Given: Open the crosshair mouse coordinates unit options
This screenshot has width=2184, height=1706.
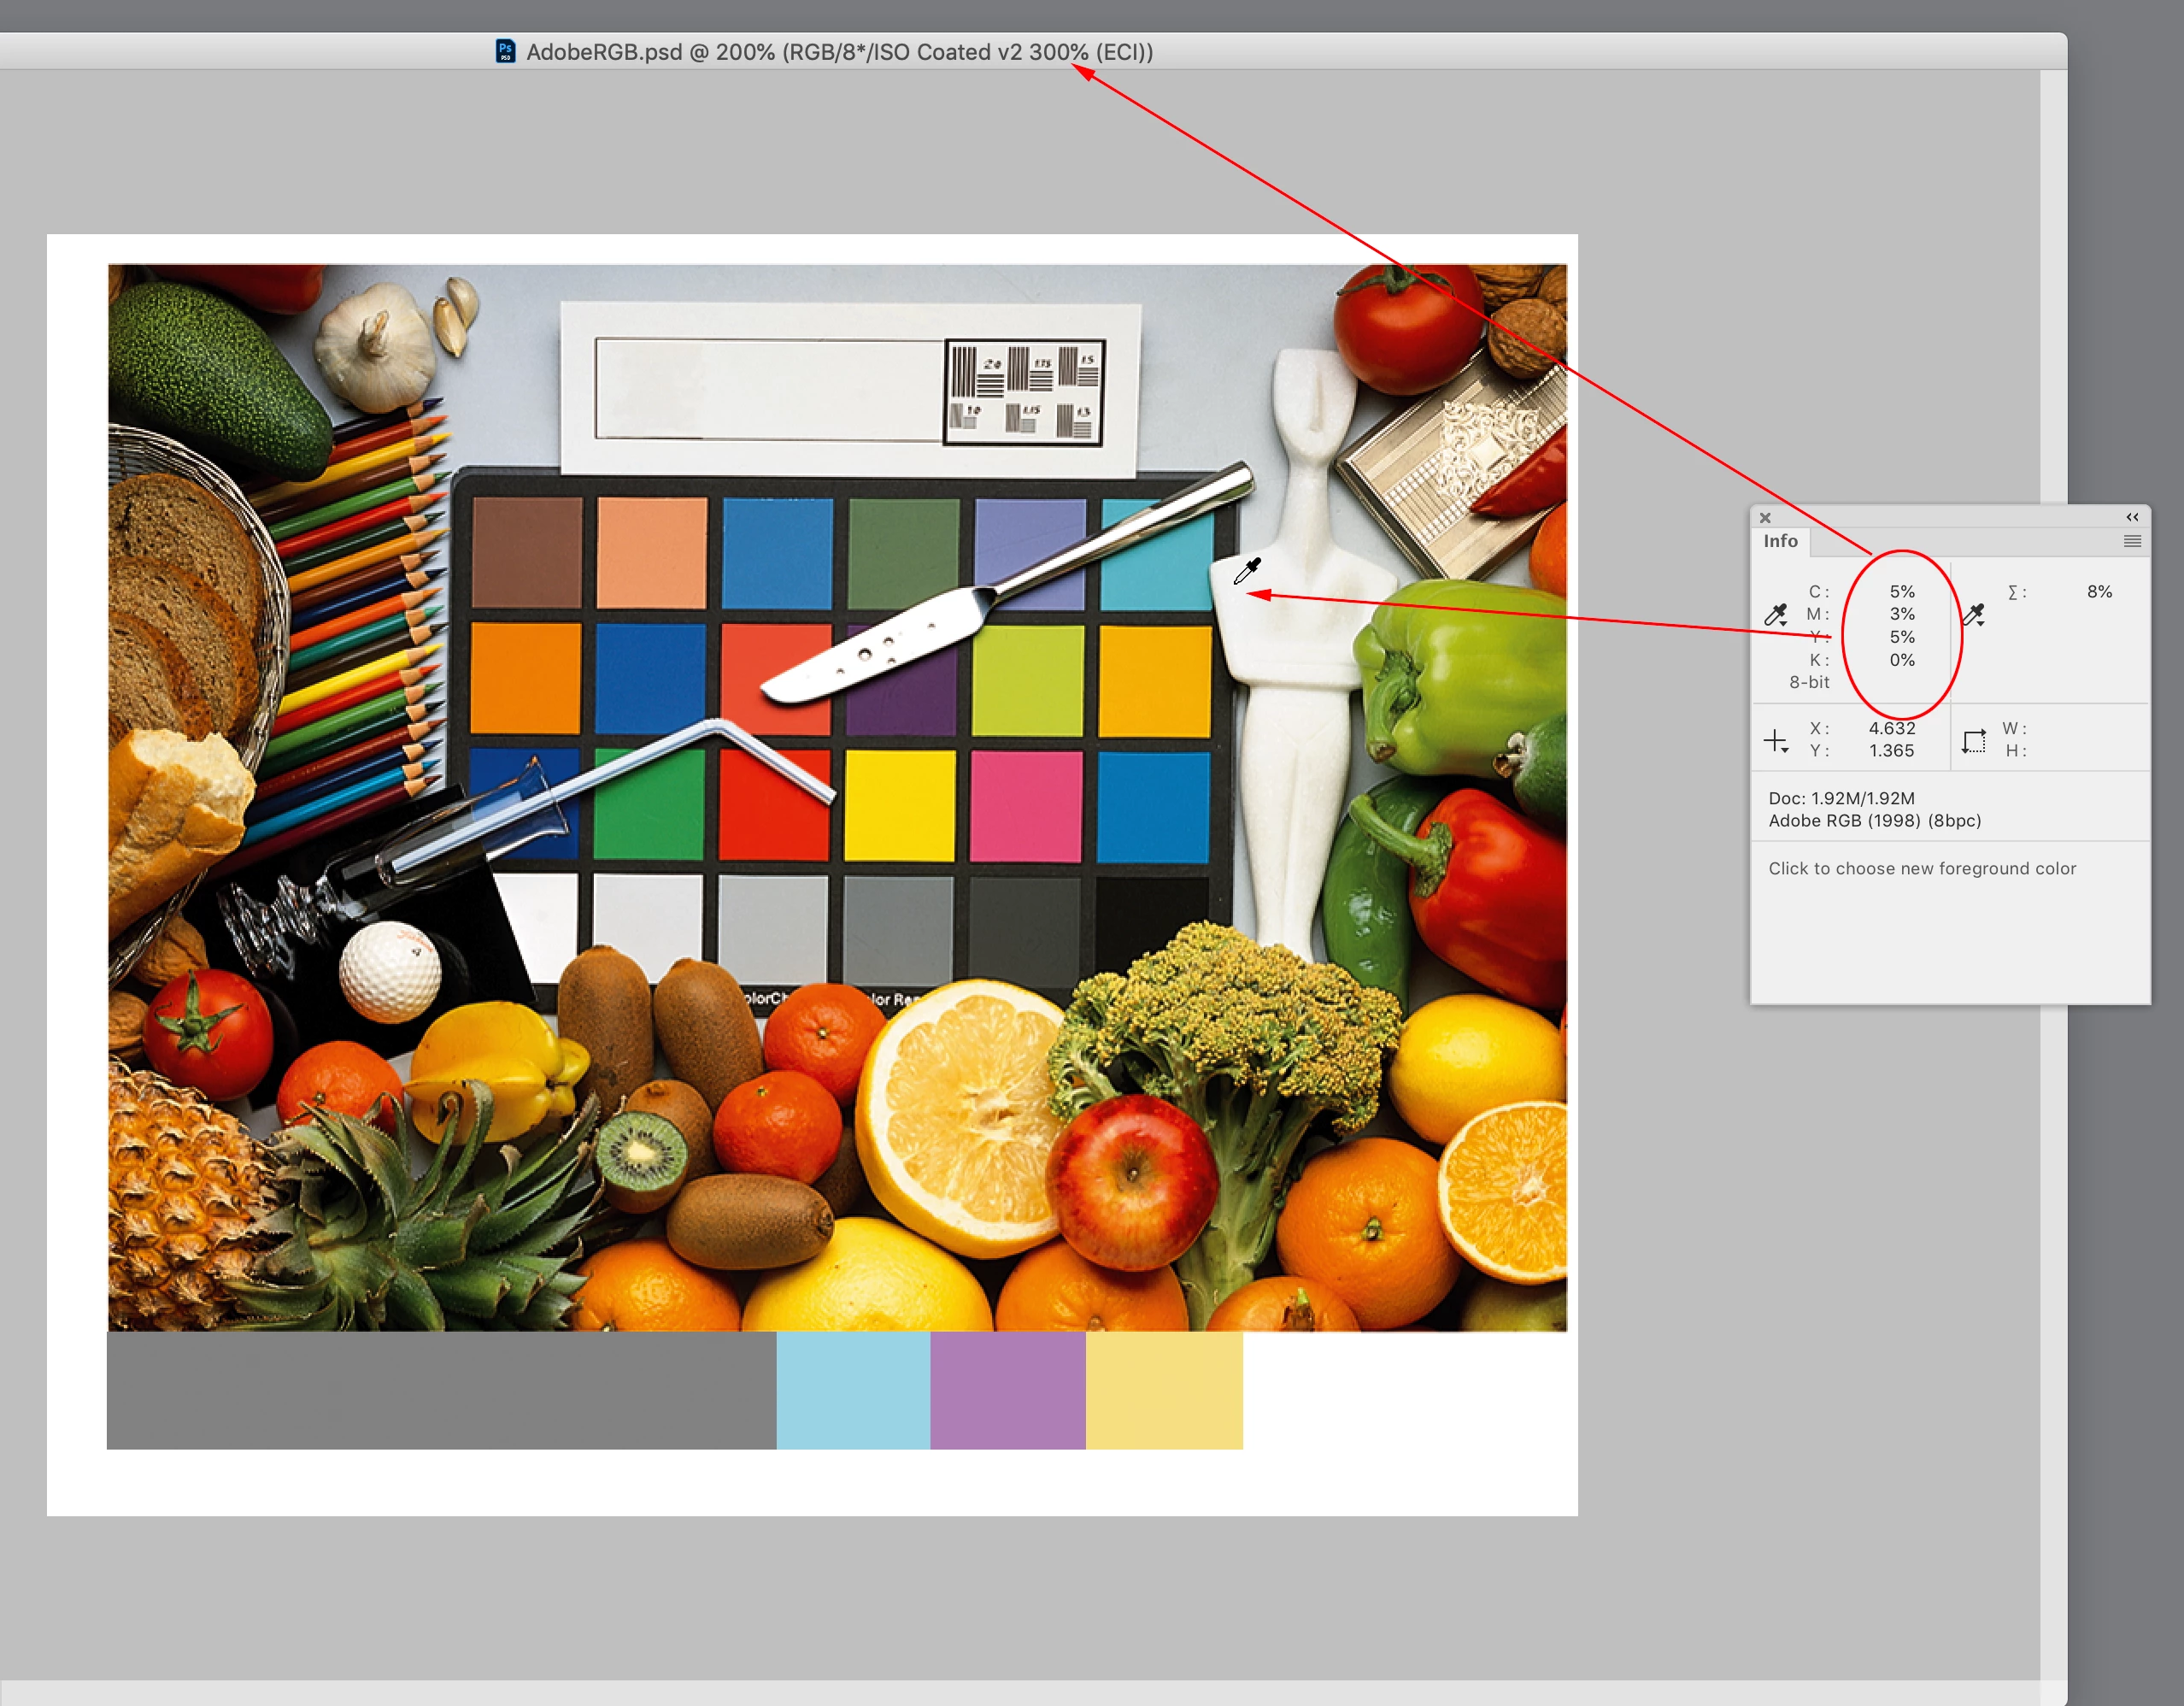Looking at the screenshot, I should pyautogui.click(x=1776, y=741).
